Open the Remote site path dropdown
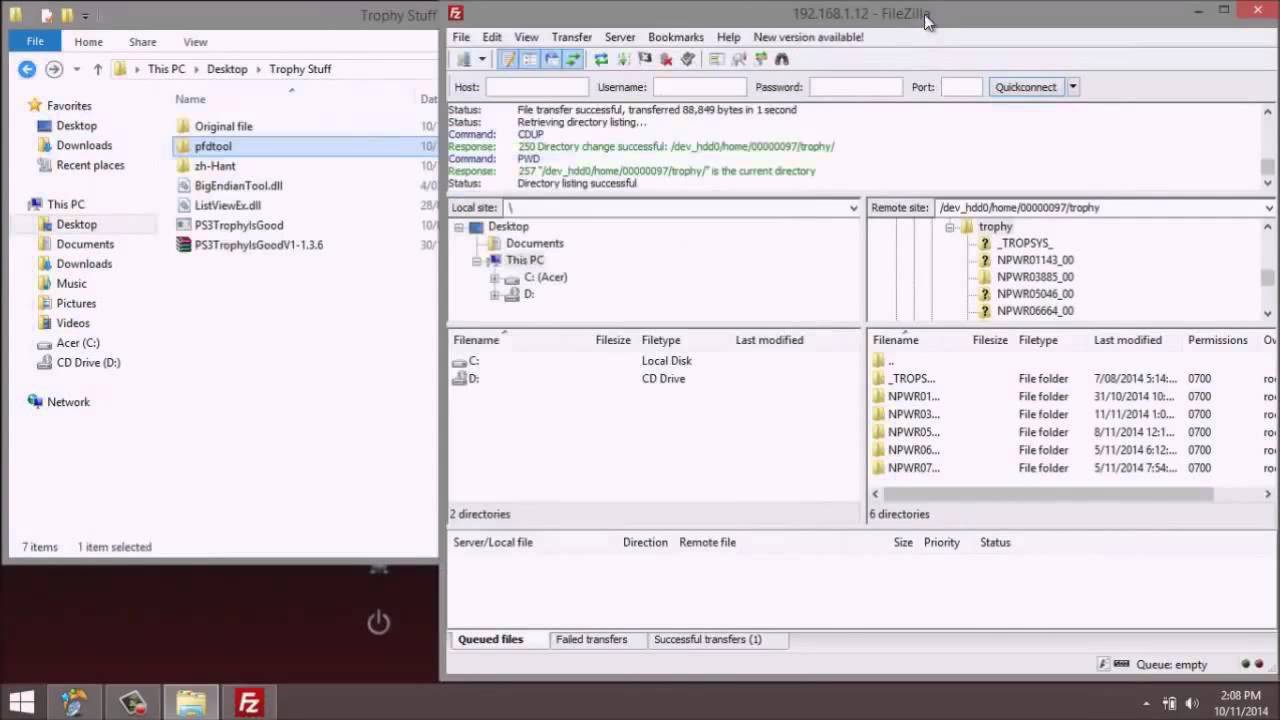This screenshot has width=1280, height=720. point(1269,208)
